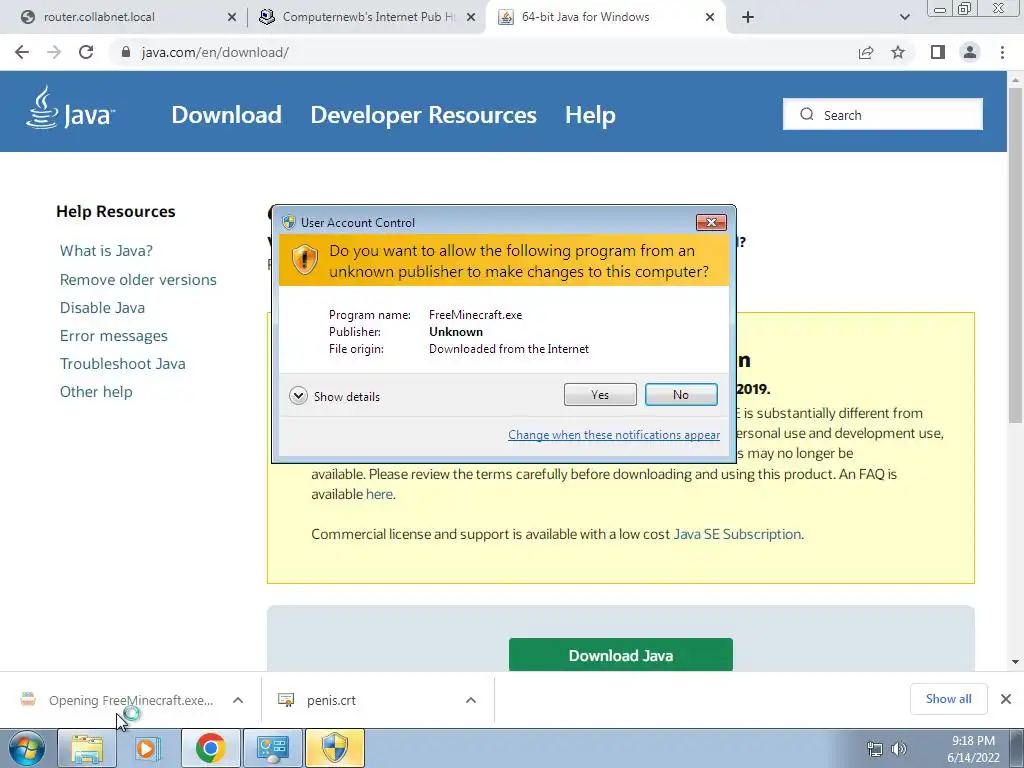Open Windows Media Player from taskbar

[x=148, y=748]
